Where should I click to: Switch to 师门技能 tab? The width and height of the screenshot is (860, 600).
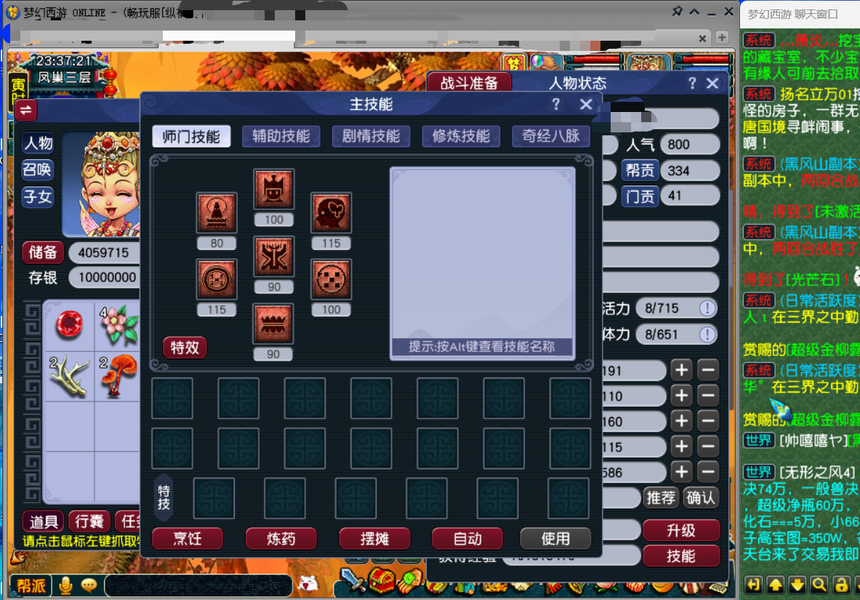click(191, 137)
